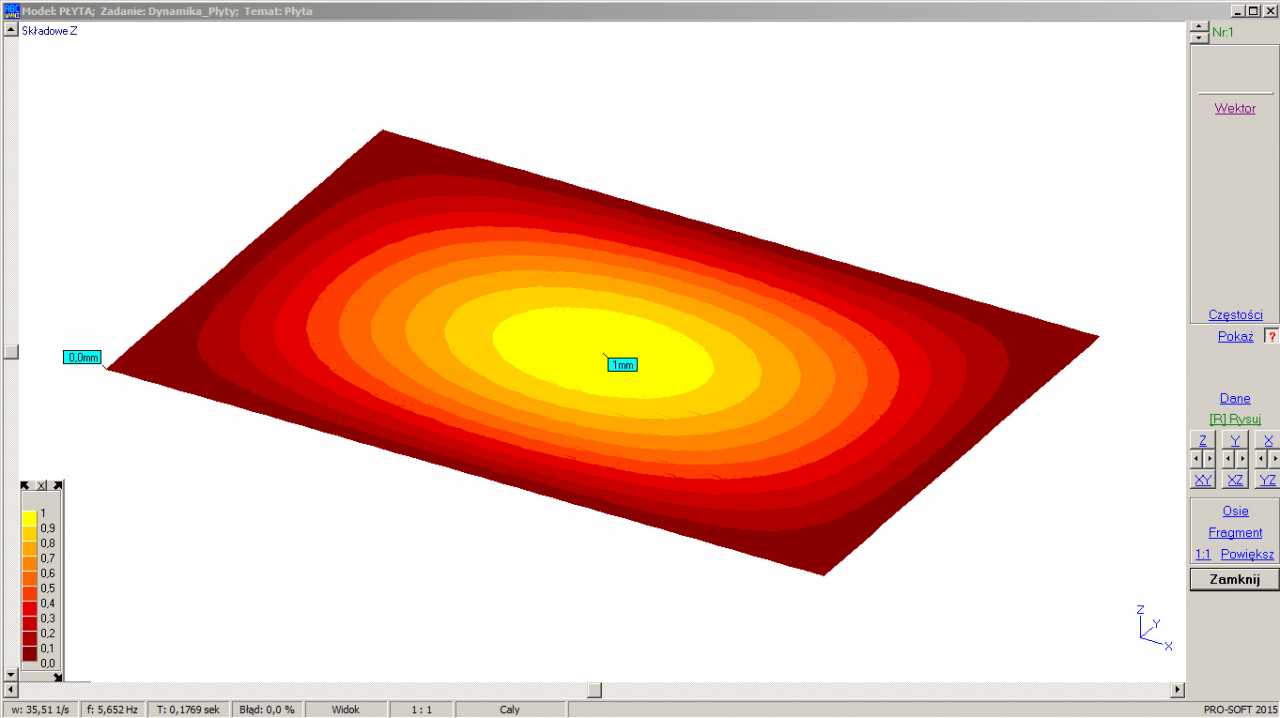Image resolution: width=1280 pixels, height=718 pixels.
Task: Pick the yellow swatch for value 1
Action: point(29,518)
